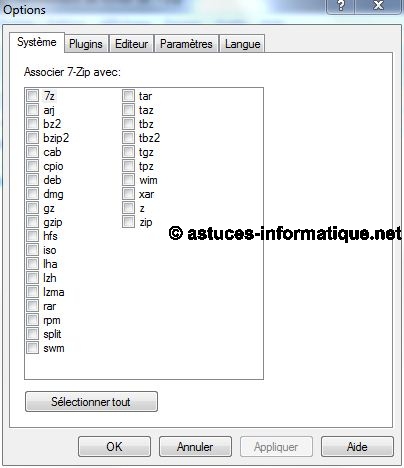Tick the tpz checkbox
The height and width of the screenshot is (468, 404).
pos(128,166)
